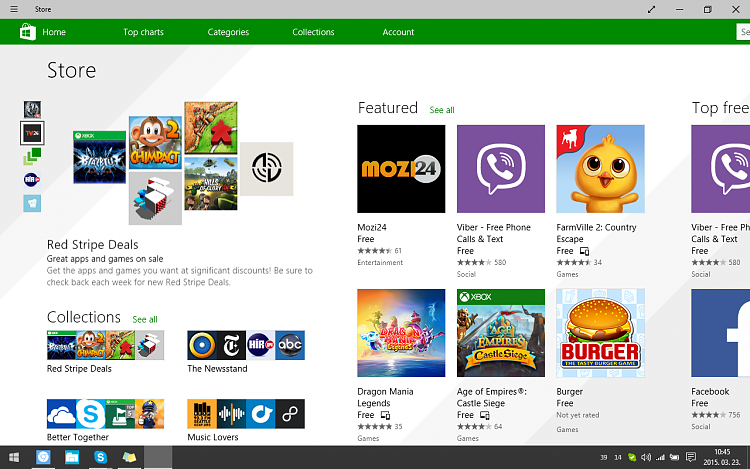Open the Facebook app tile
750x469 pixels.
tap(720, 333)
